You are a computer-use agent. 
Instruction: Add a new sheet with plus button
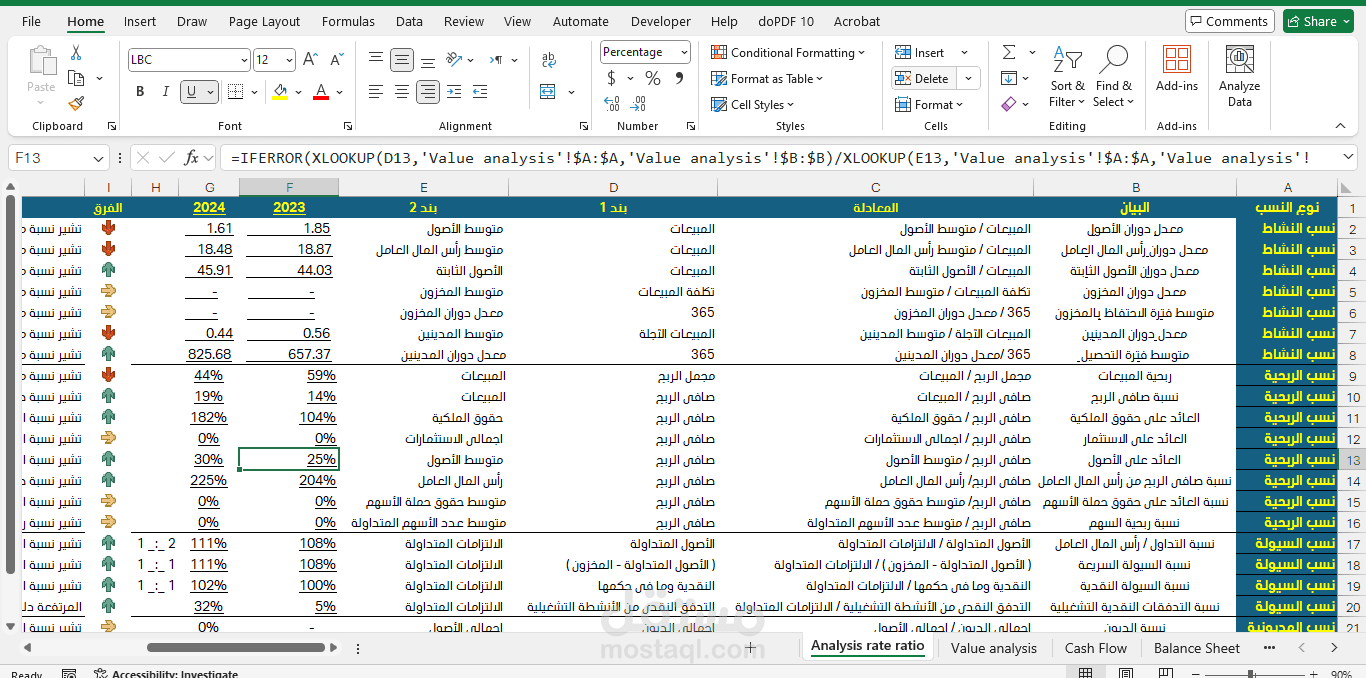[751, 647]
